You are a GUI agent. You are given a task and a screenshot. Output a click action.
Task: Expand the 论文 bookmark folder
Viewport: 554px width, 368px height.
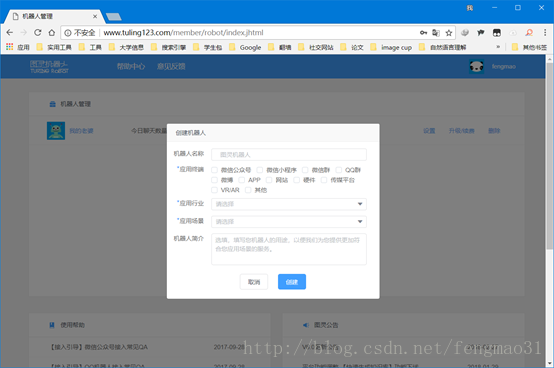352,47
